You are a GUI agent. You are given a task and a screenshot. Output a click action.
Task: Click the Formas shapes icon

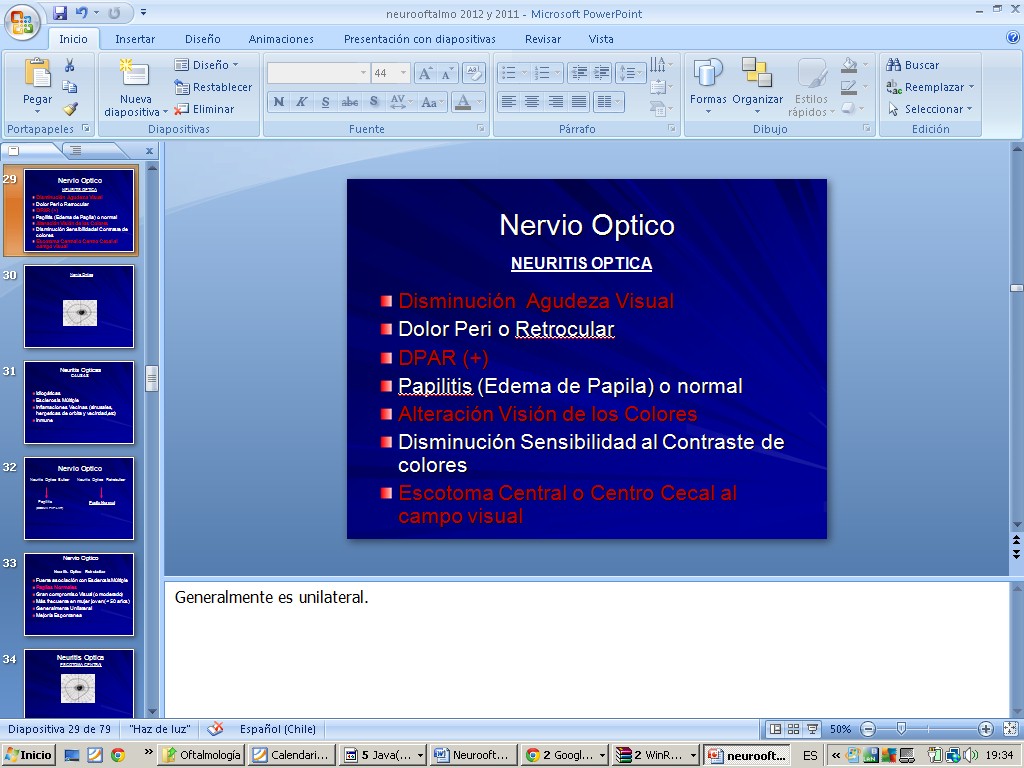tap(708, 82)
